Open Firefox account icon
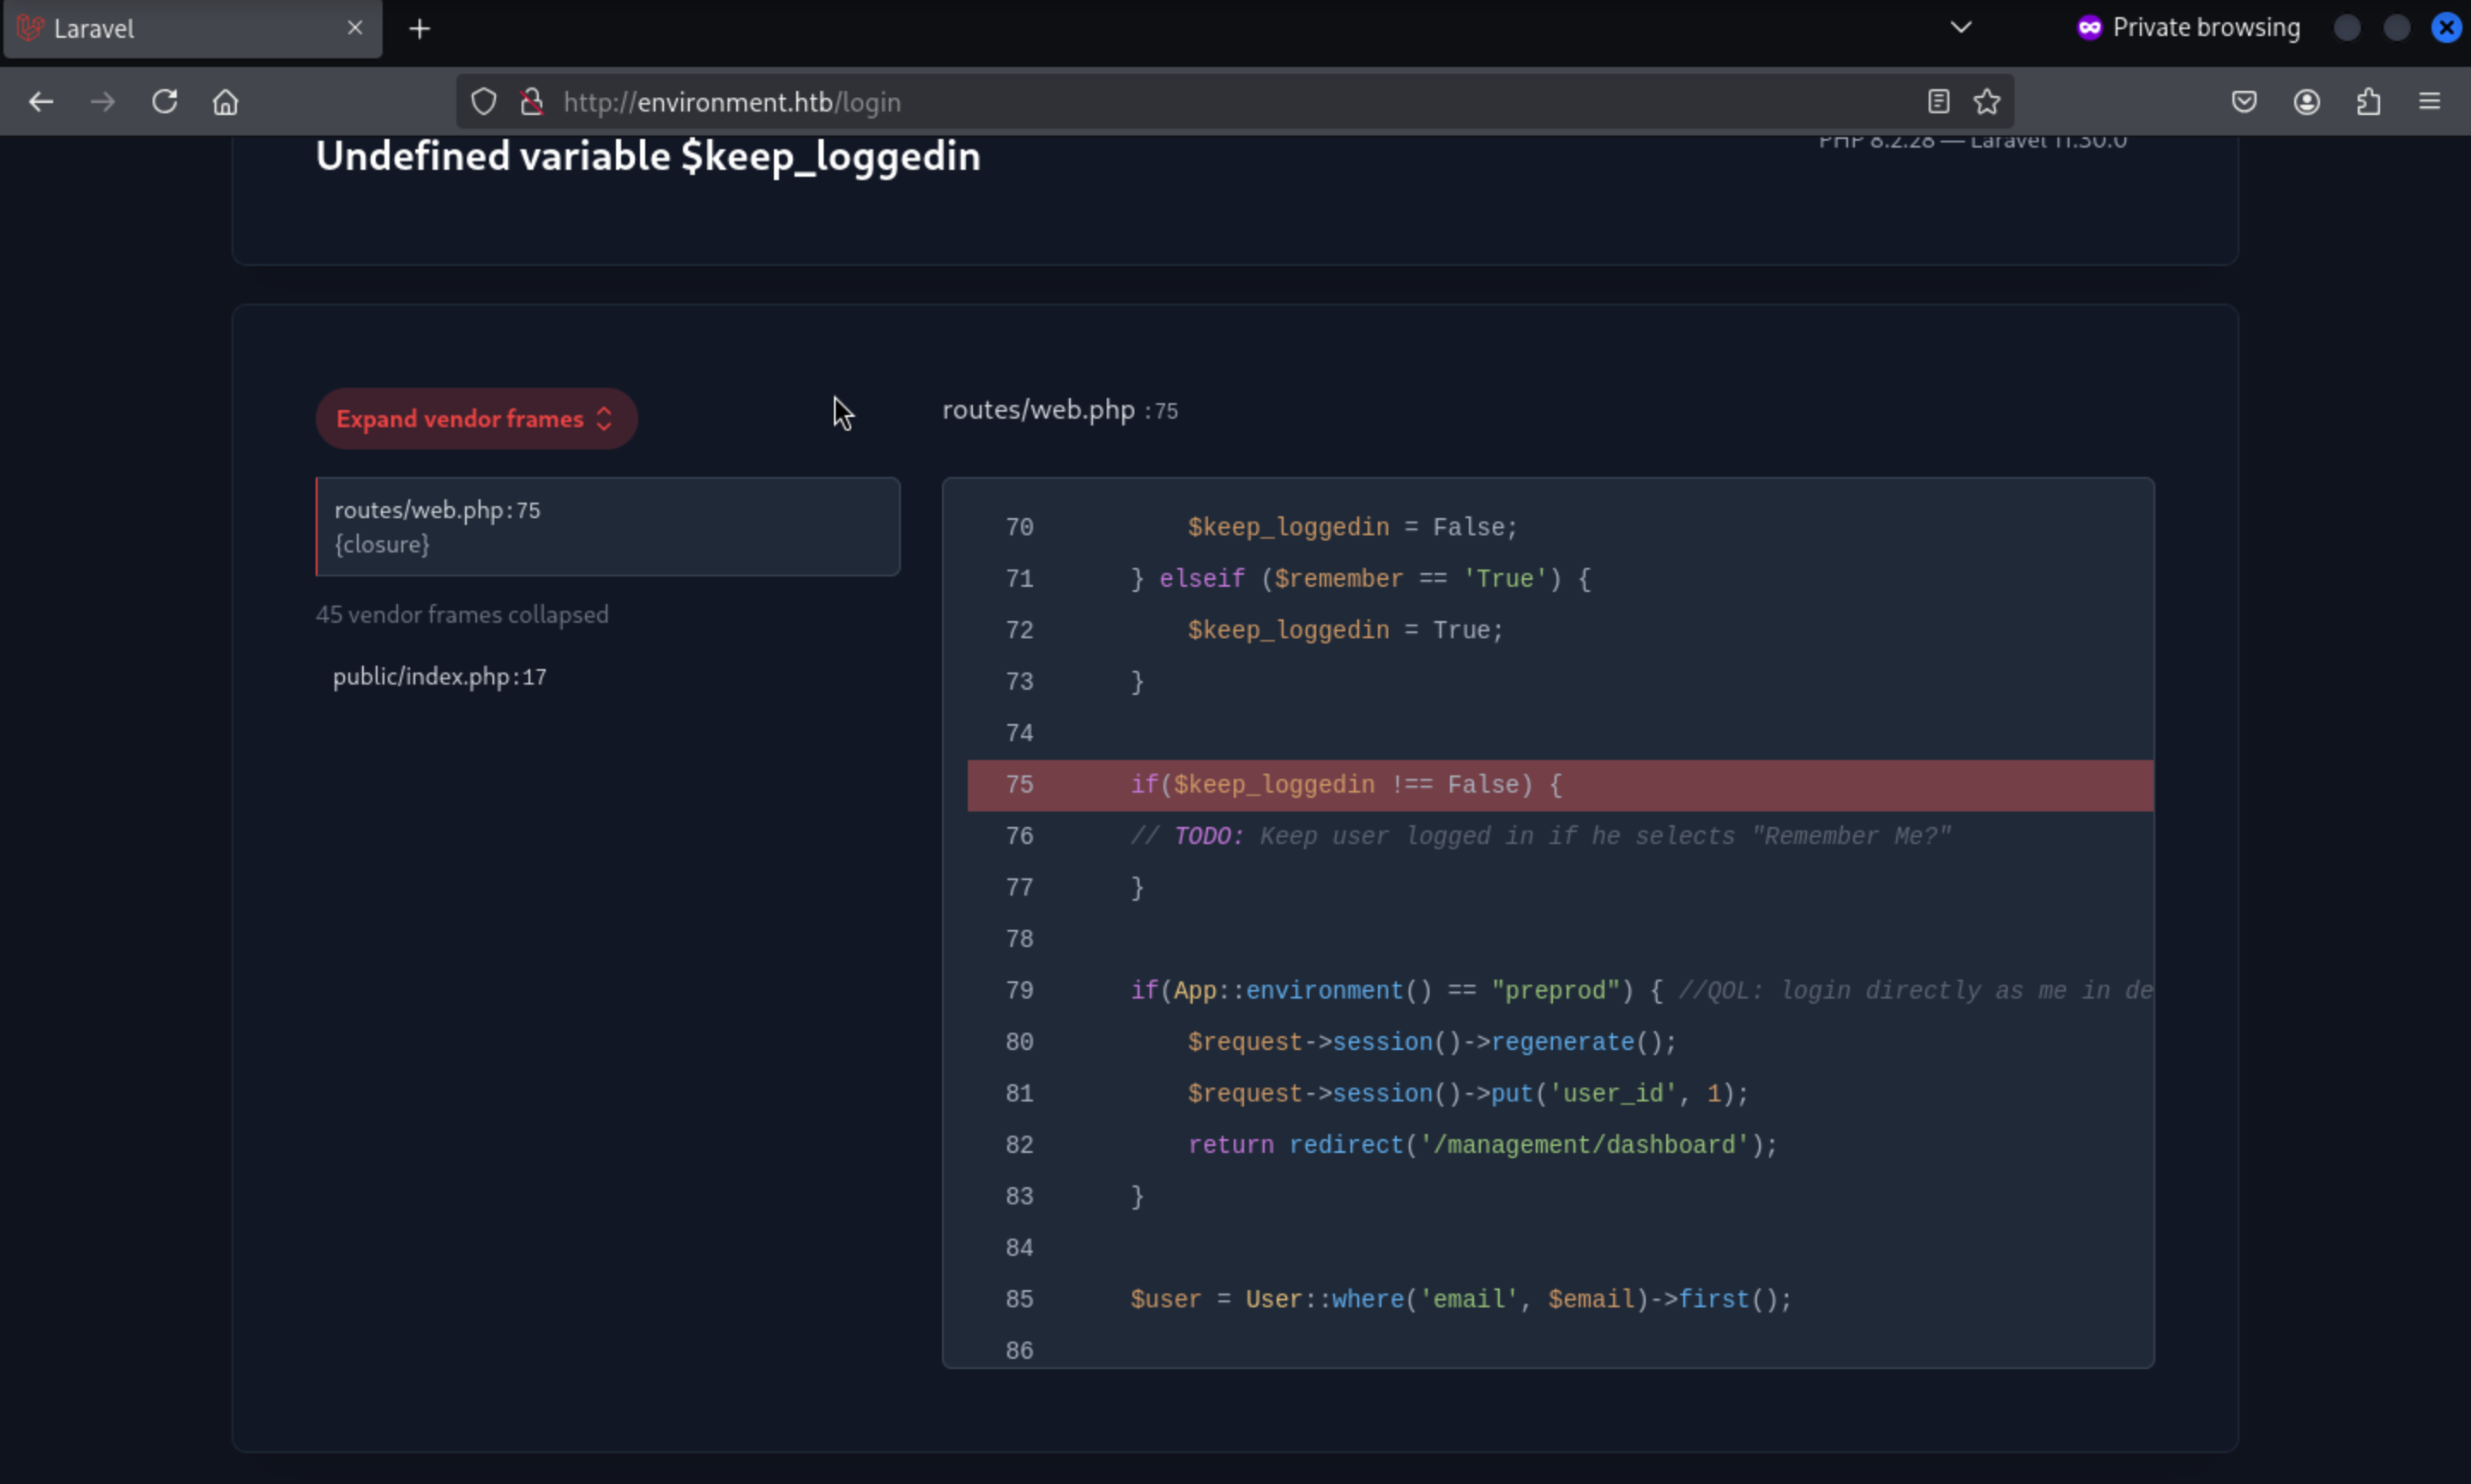Image resolution: width=2471 pixels, height=1484 pixels. [x=2307, y=102]
